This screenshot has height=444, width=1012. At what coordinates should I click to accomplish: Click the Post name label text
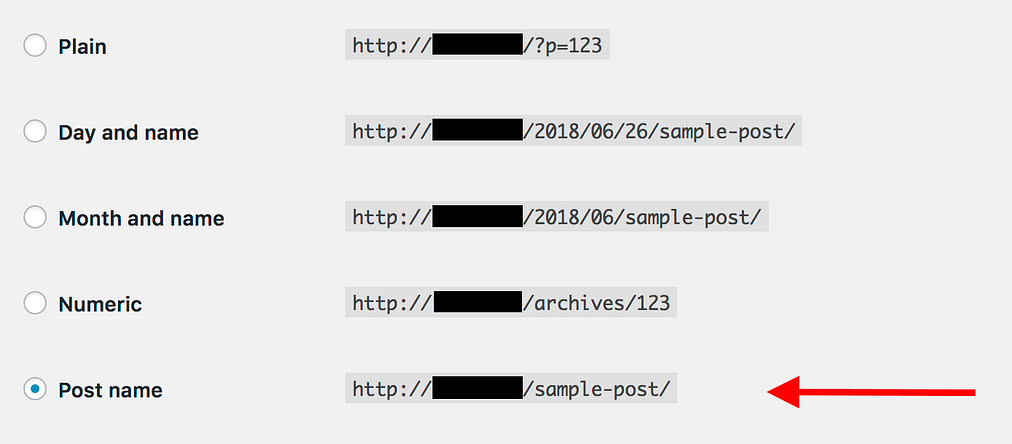110,390
